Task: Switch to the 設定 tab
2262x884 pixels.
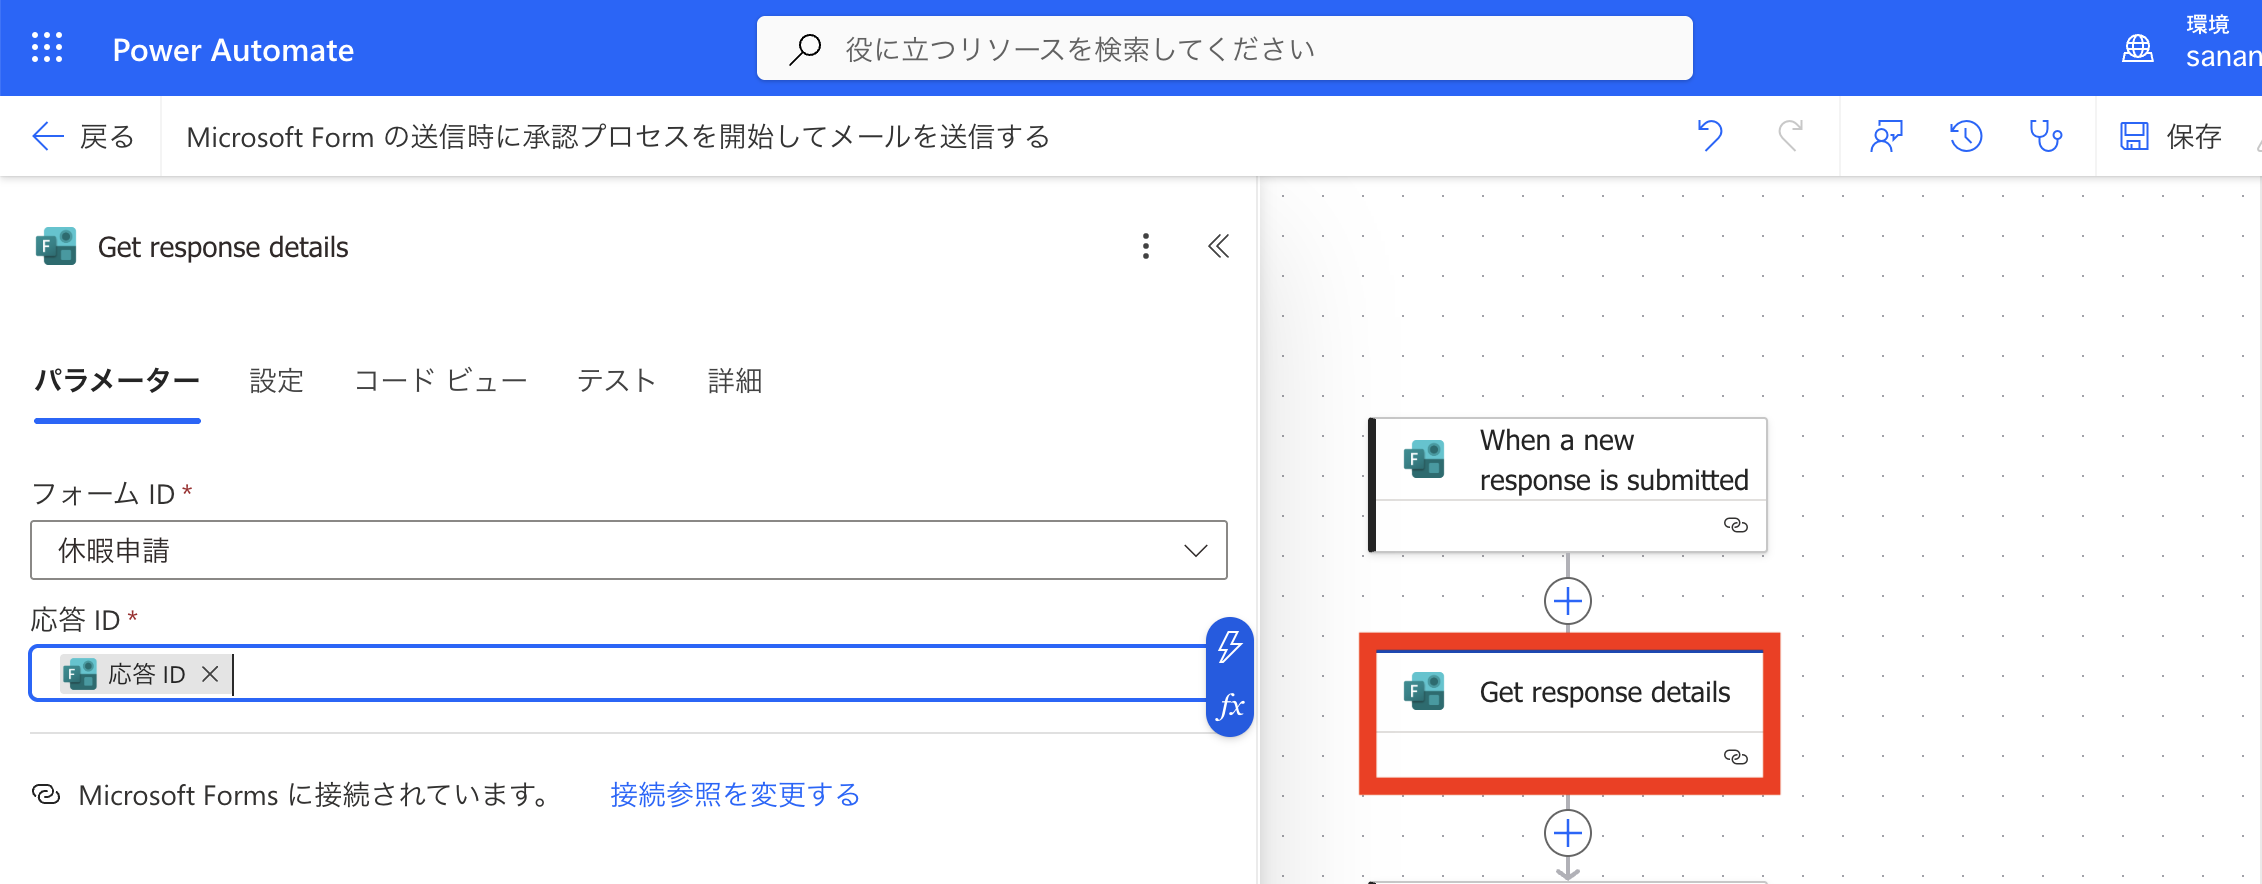Action: [276, 381]
